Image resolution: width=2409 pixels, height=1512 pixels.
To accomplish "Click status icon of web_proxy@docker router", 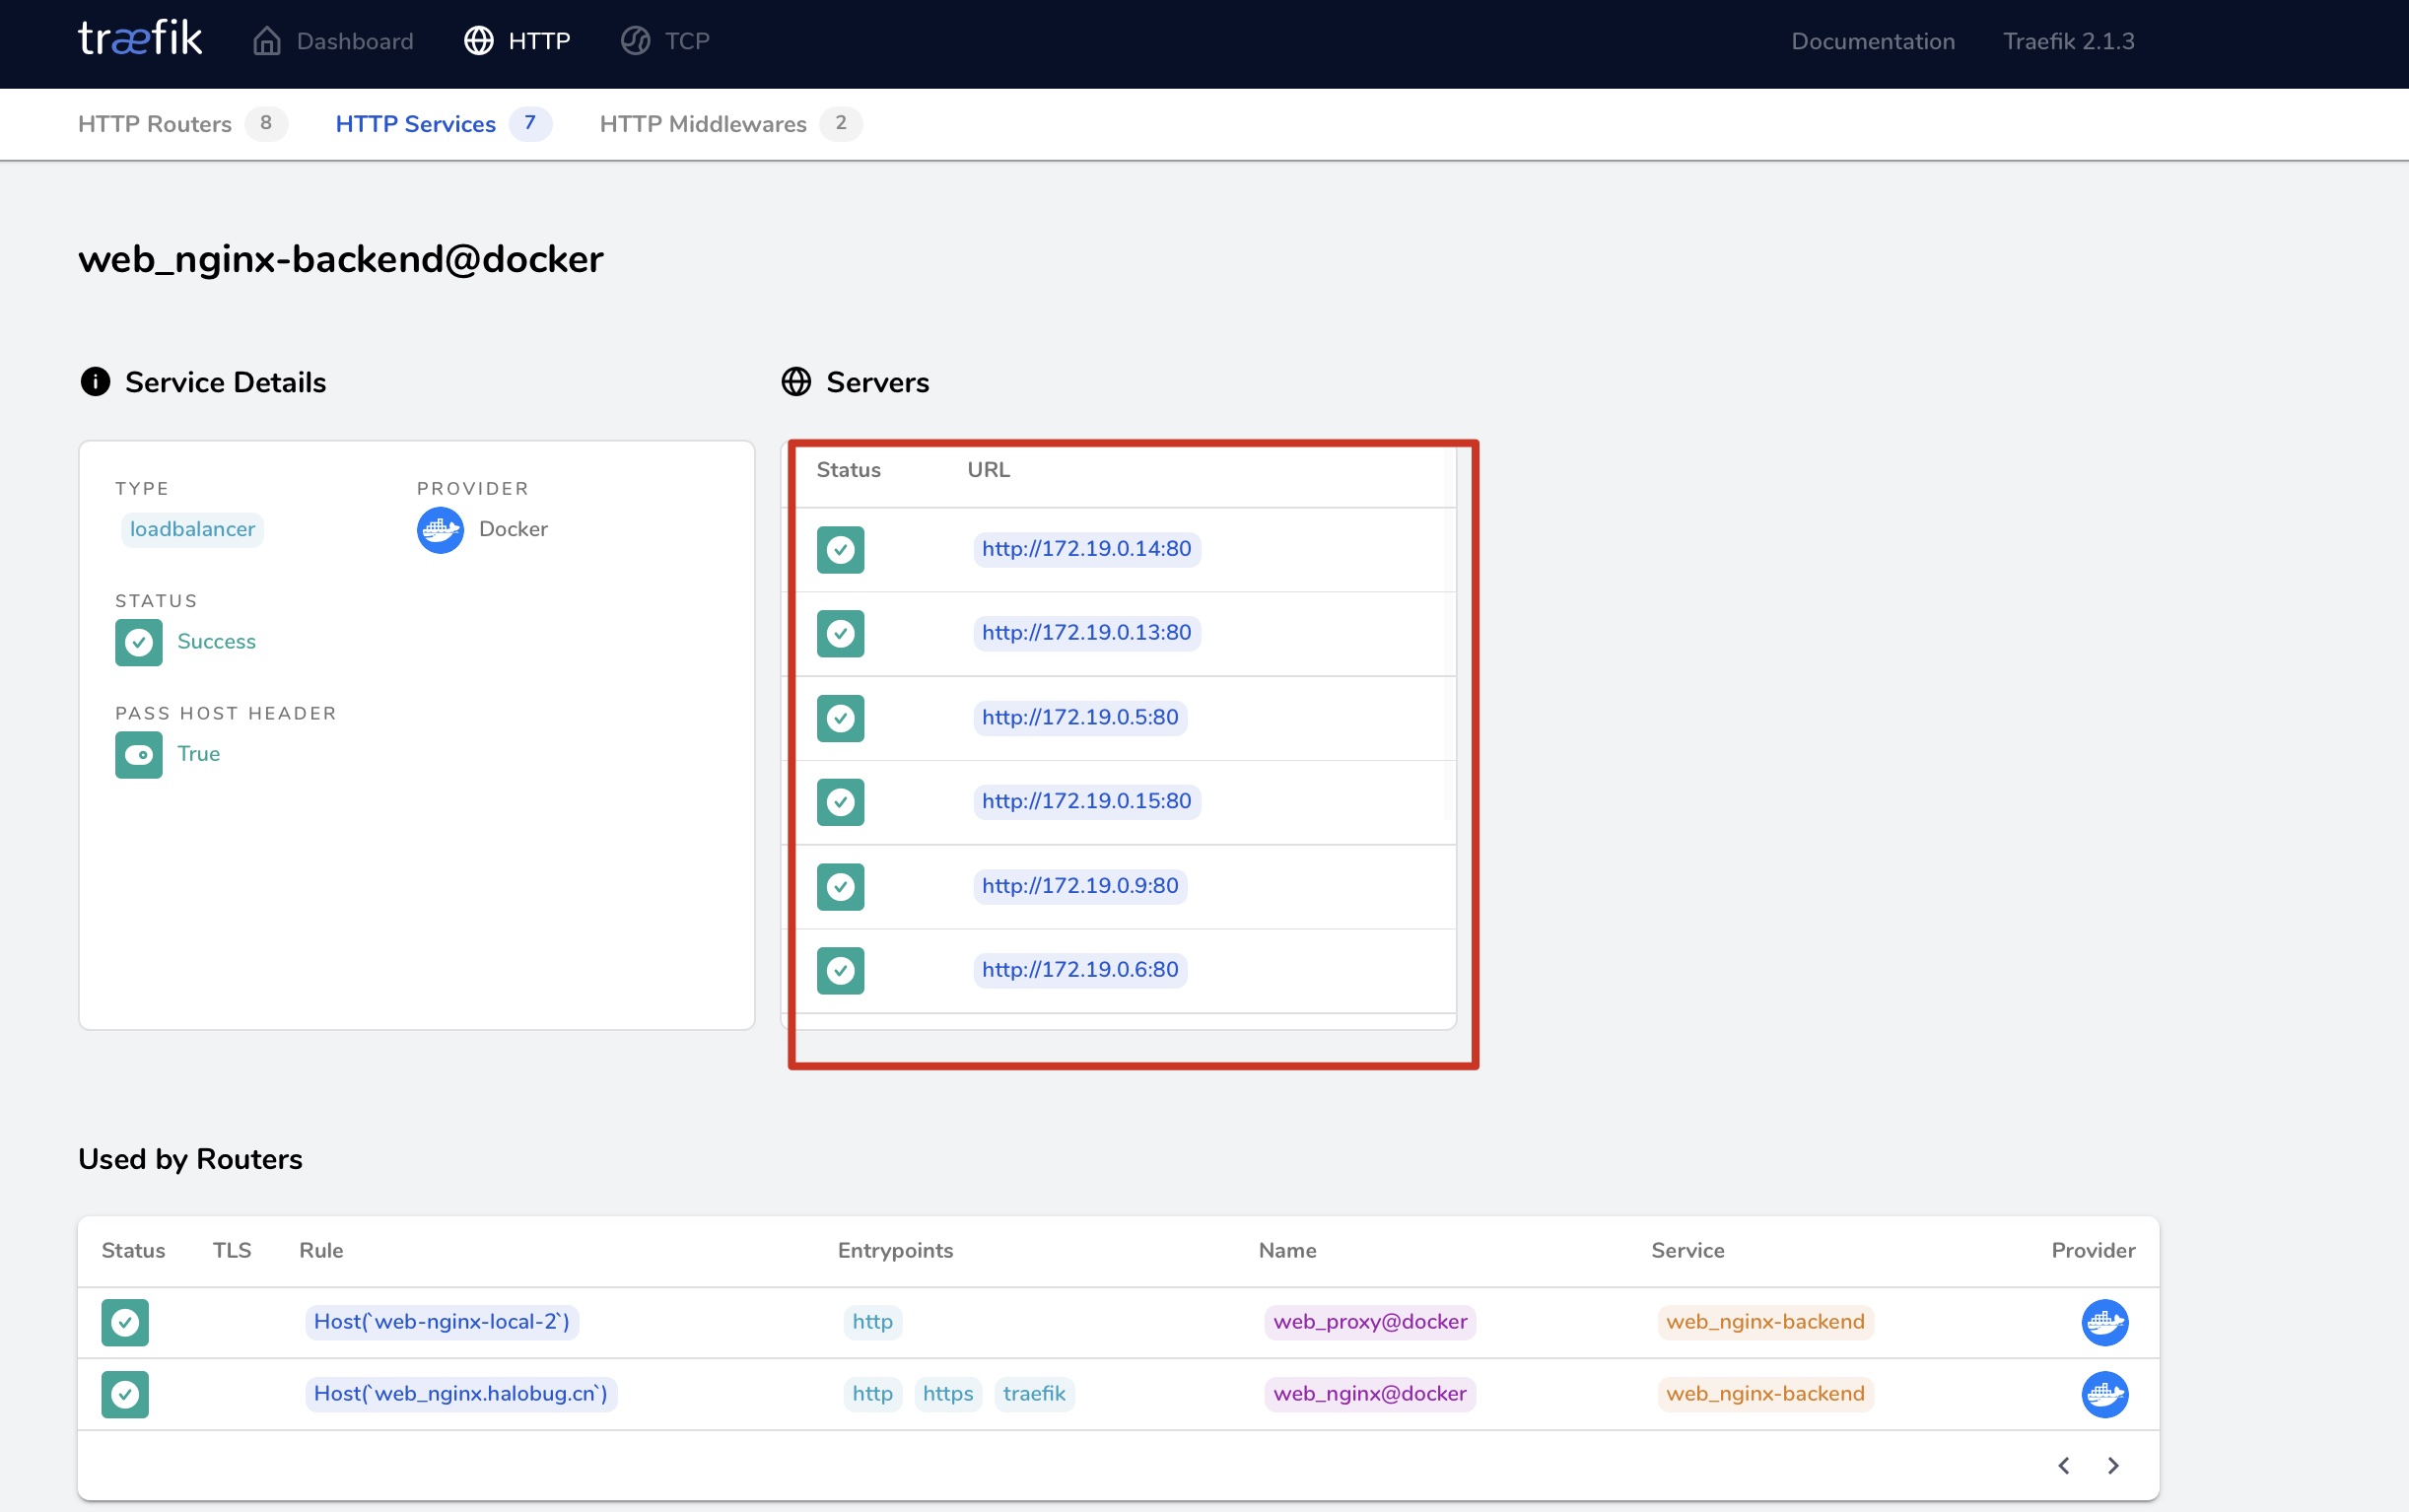I will pyautogui.click(x=125, y=1323).
